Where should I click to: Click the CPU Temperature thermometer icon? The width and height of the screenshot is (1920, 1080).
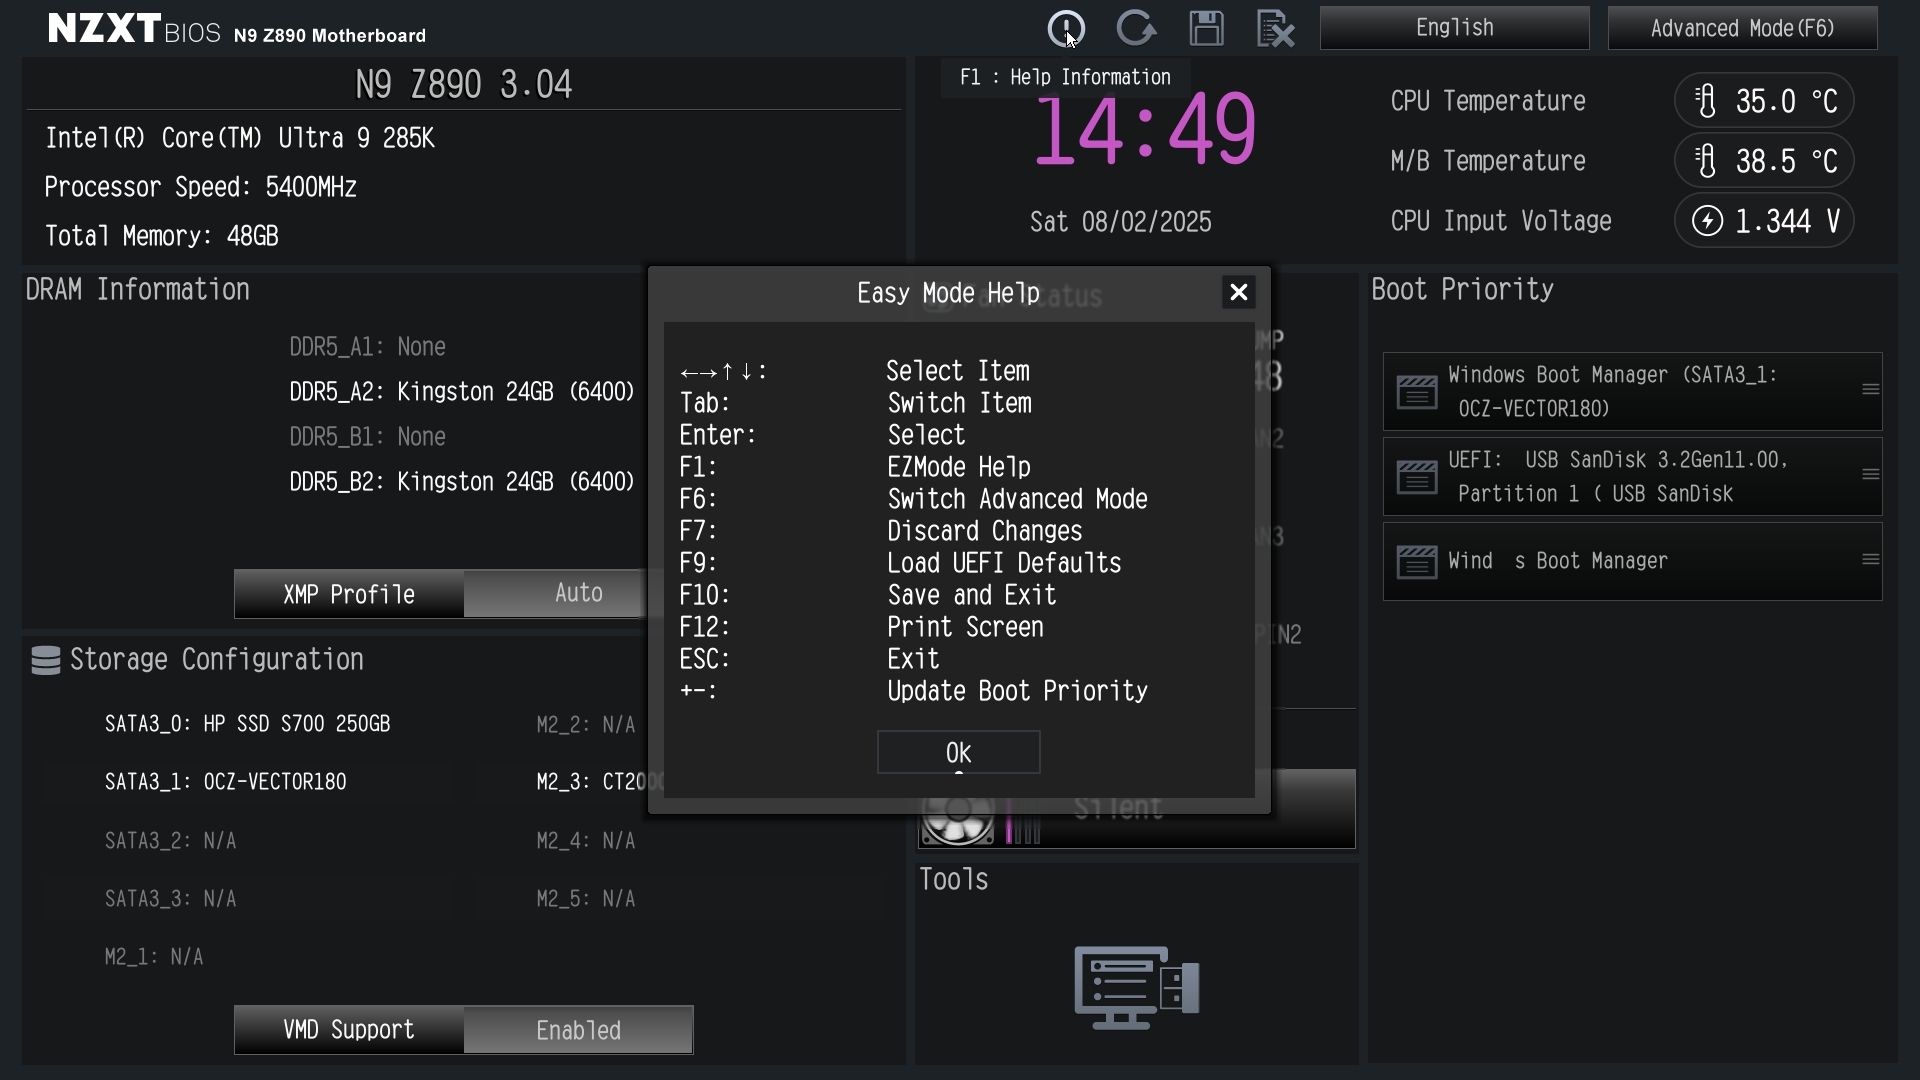pos(1706,101)
